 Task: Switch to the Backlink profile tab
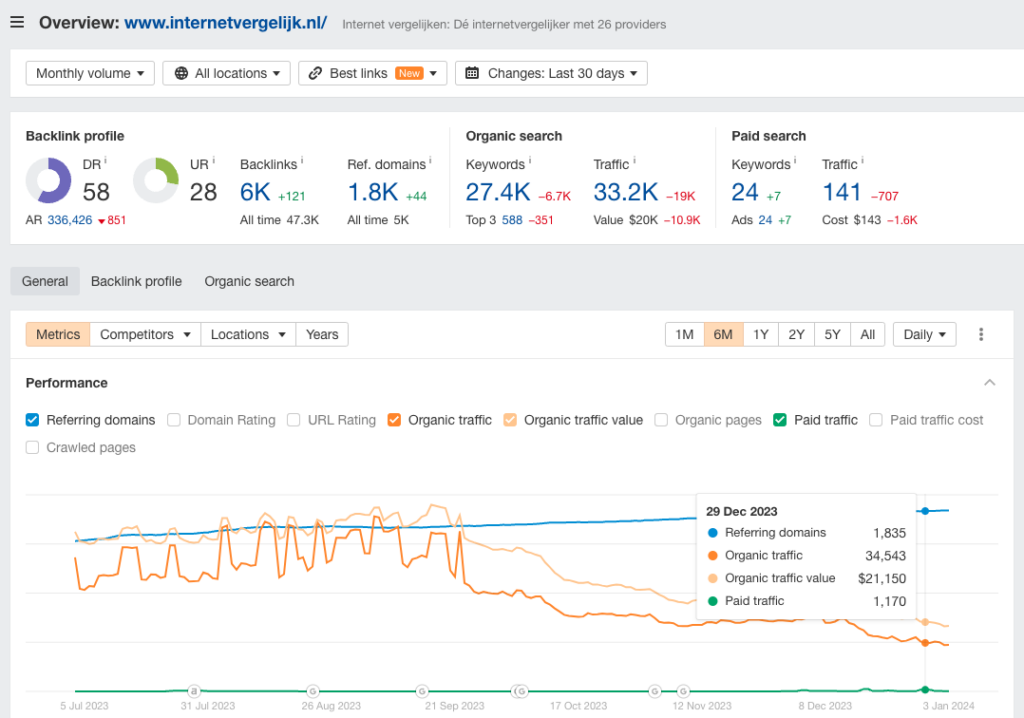pos(136,281)
